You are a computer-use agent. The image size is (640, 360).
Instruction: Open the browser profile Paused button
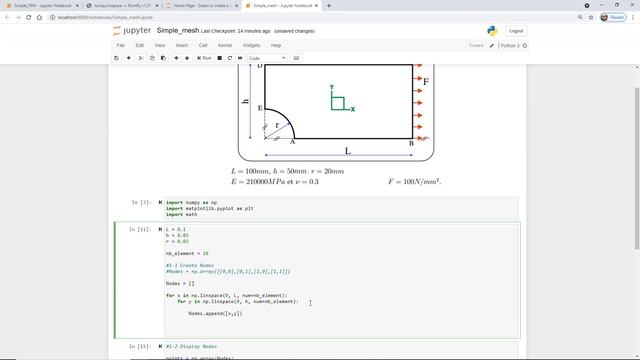click(613, 18)
